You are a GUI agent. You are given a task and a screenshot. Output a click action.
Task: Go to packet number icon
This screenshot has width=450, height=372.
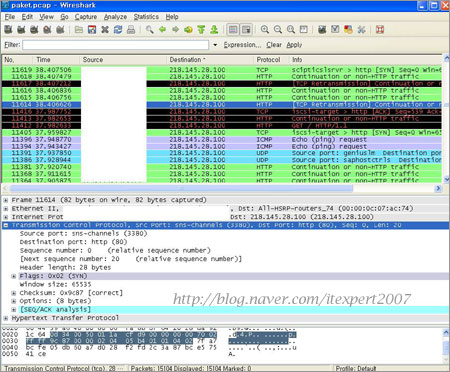[x=188, y=30]
